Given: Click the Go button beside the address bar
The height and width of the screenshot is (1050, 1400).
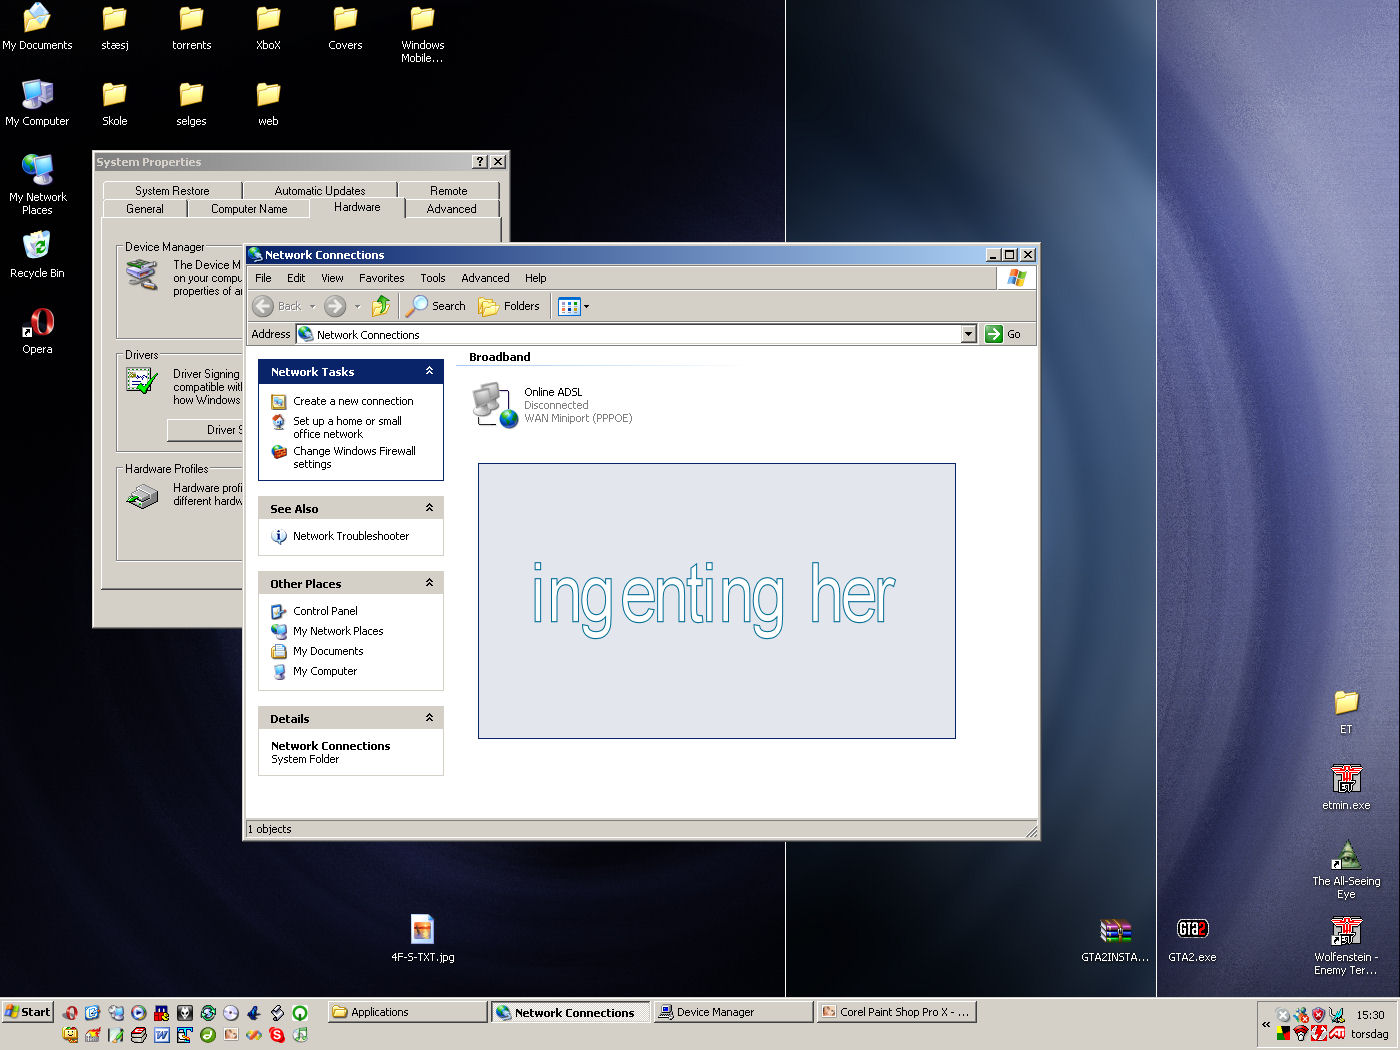Looking at the screenshot, I should 1003,334.
